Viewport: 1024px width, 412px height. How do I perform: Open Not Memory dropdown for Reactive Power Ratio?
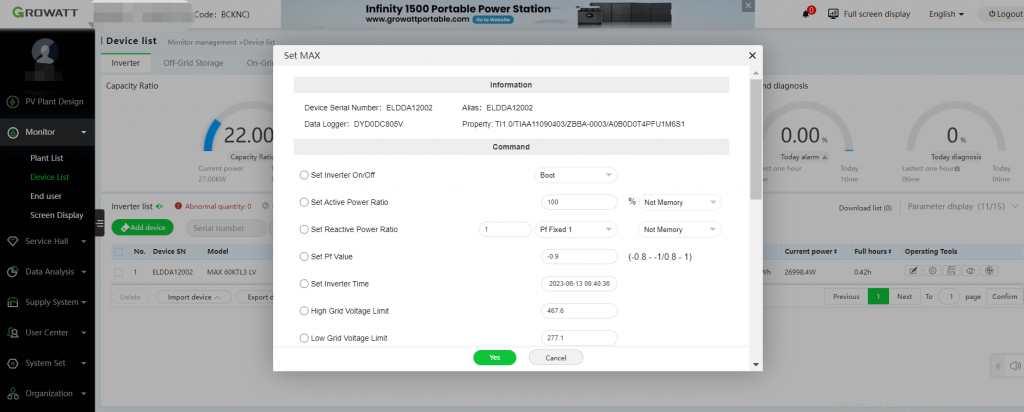680,229
